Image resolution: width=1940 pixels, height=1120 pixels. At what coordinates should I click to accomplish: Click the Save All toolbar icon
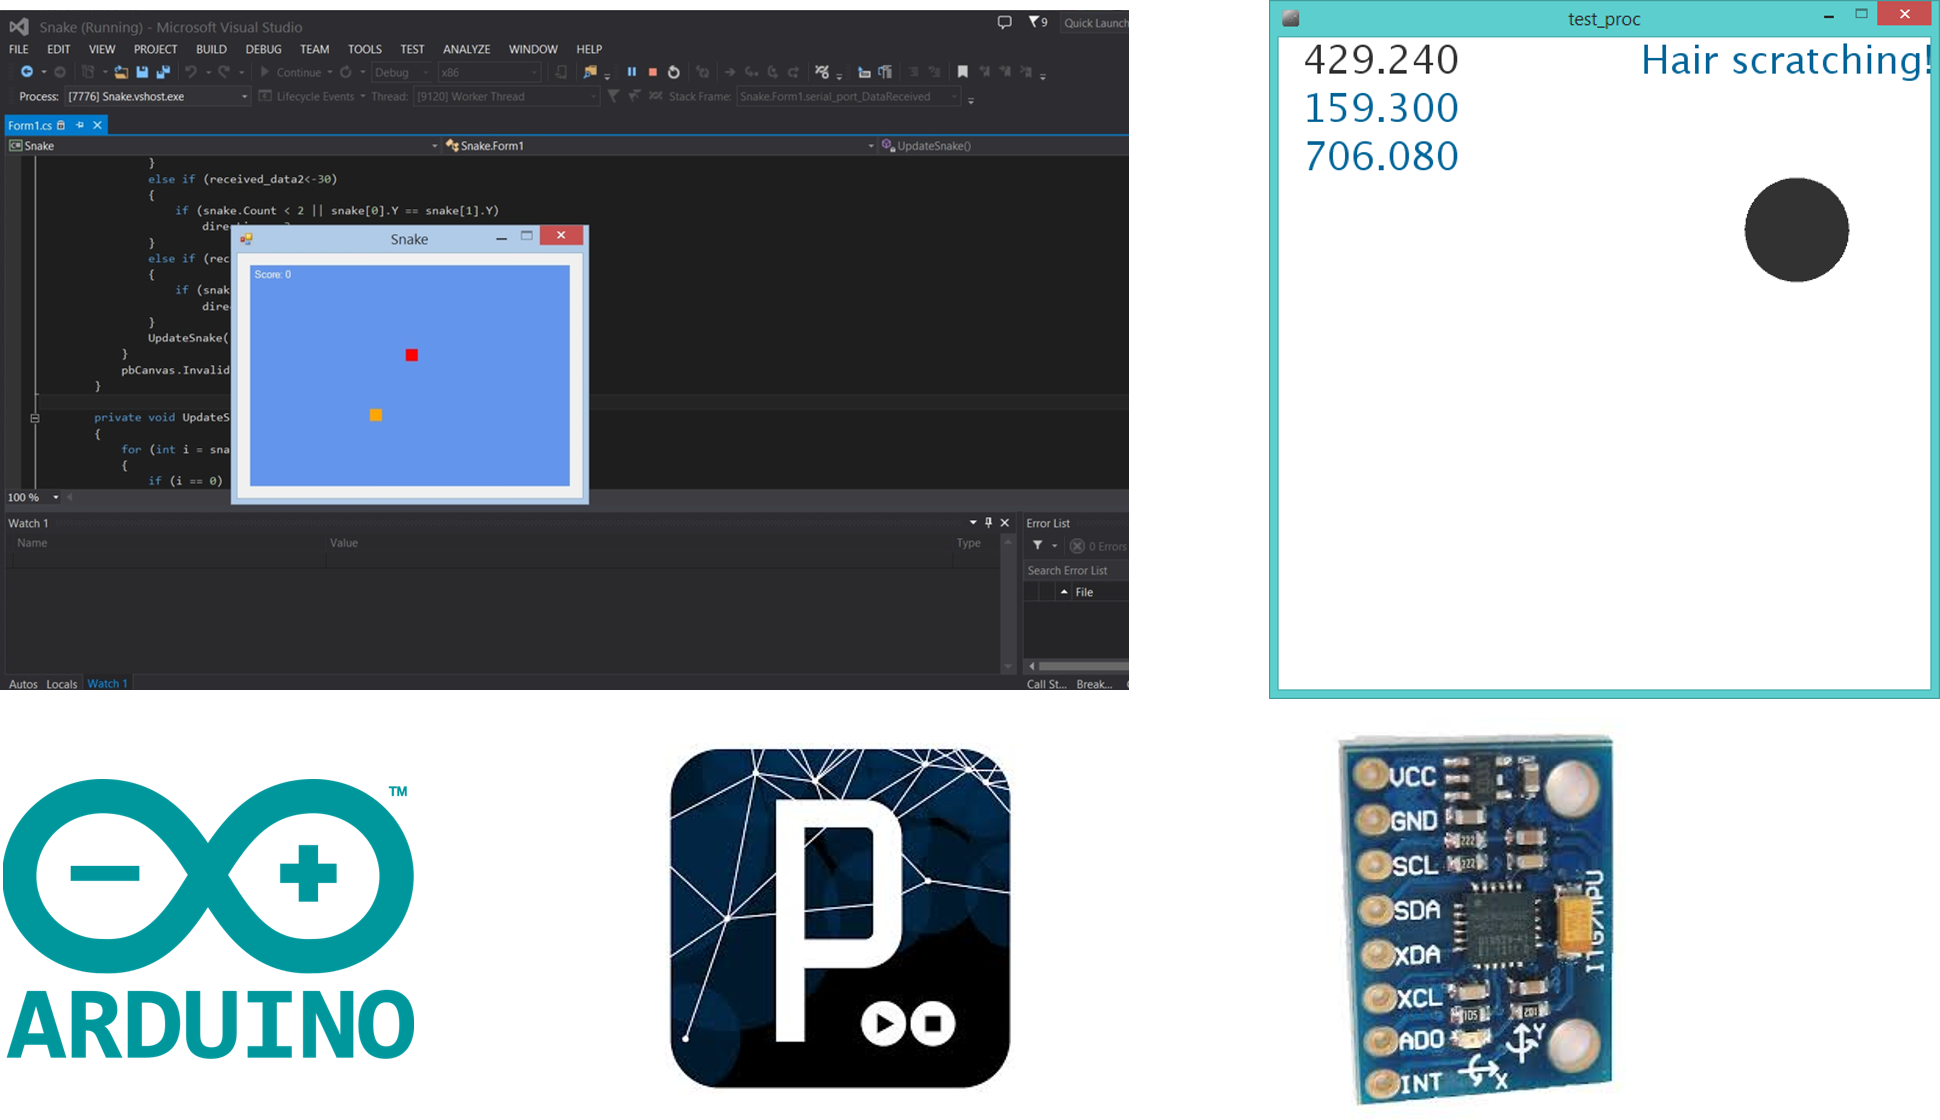point(163,72)
